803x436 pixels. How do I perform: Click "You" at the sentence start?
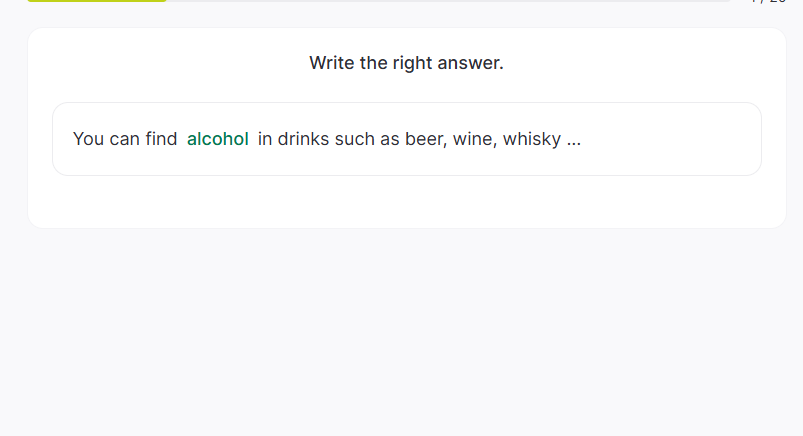88,139
